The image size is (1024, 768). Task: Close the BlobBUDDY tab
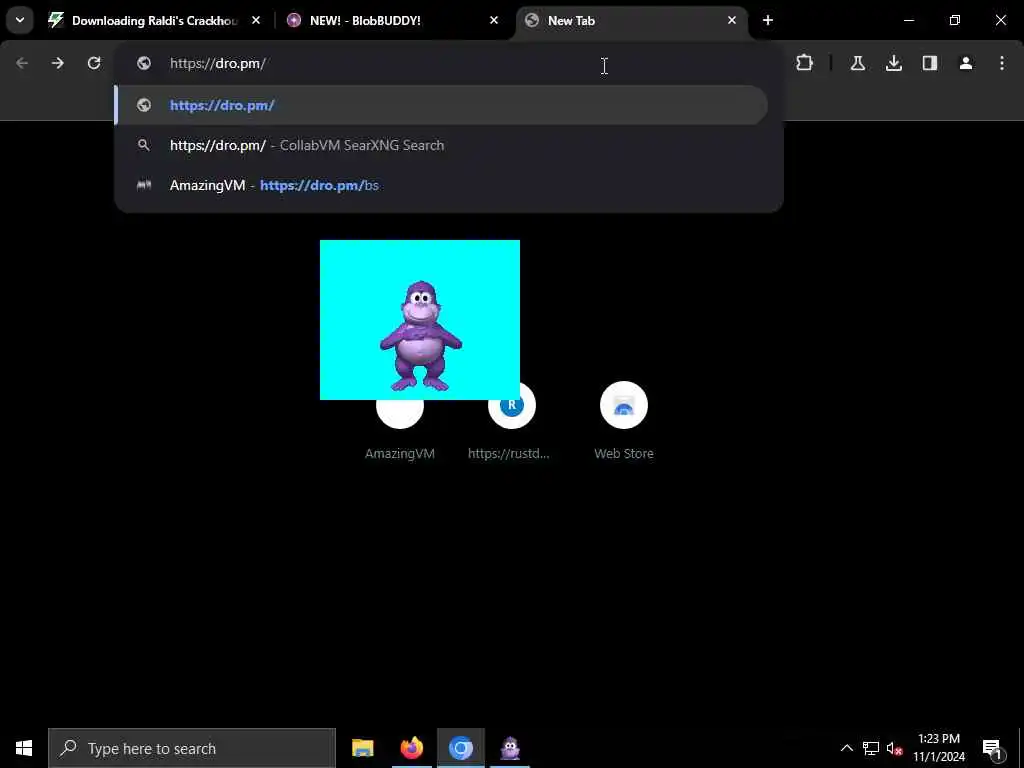(494, 21)
